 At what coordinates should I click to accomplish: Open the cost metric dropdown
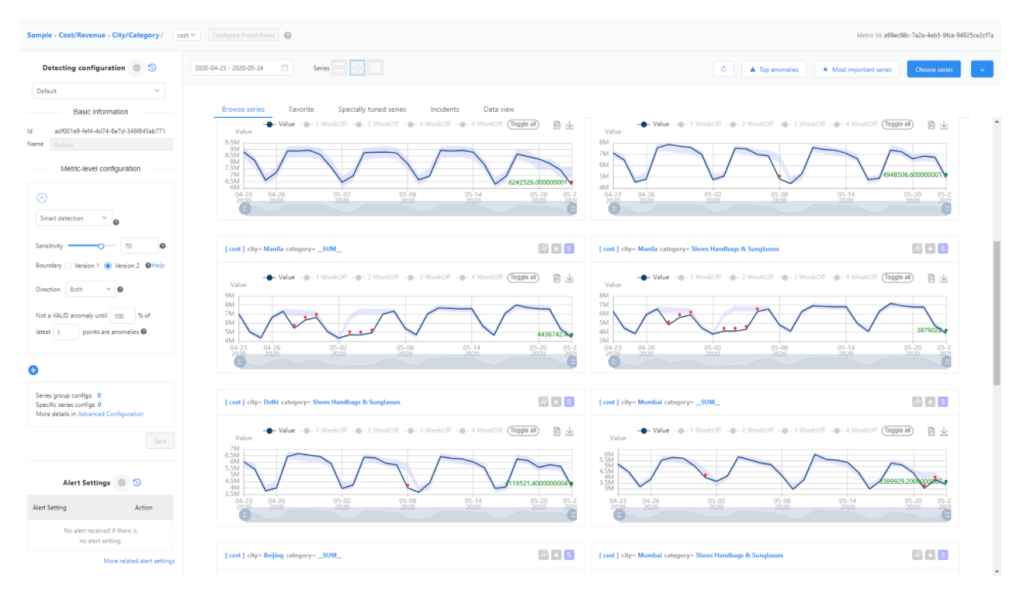point(187,35)
